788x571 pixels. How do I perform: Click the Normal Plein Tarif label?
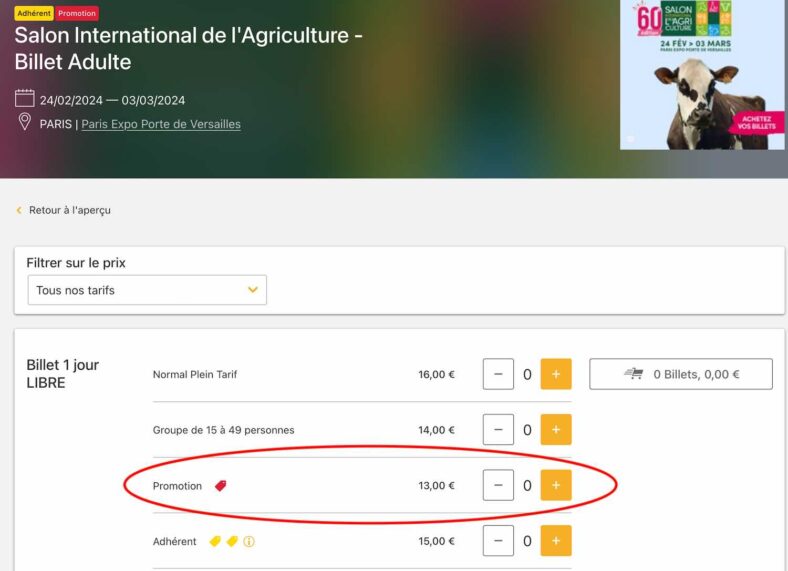click(195, 374)
